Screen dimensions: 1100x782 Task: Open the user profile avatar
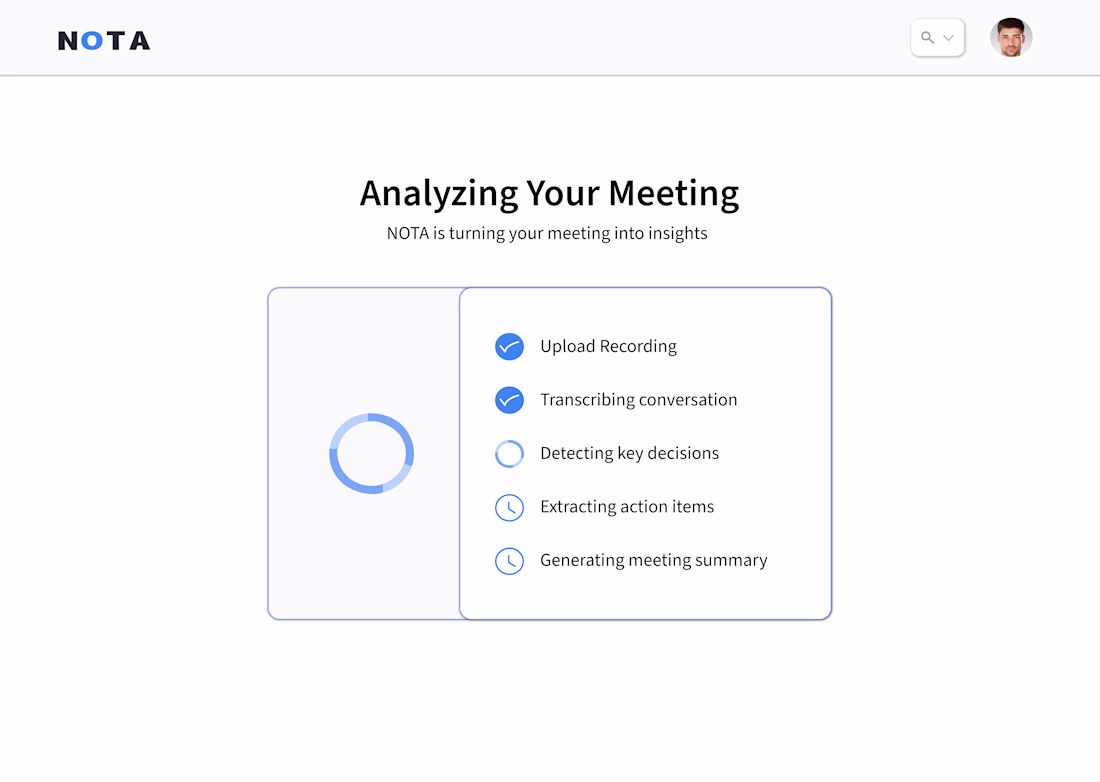1011,37
